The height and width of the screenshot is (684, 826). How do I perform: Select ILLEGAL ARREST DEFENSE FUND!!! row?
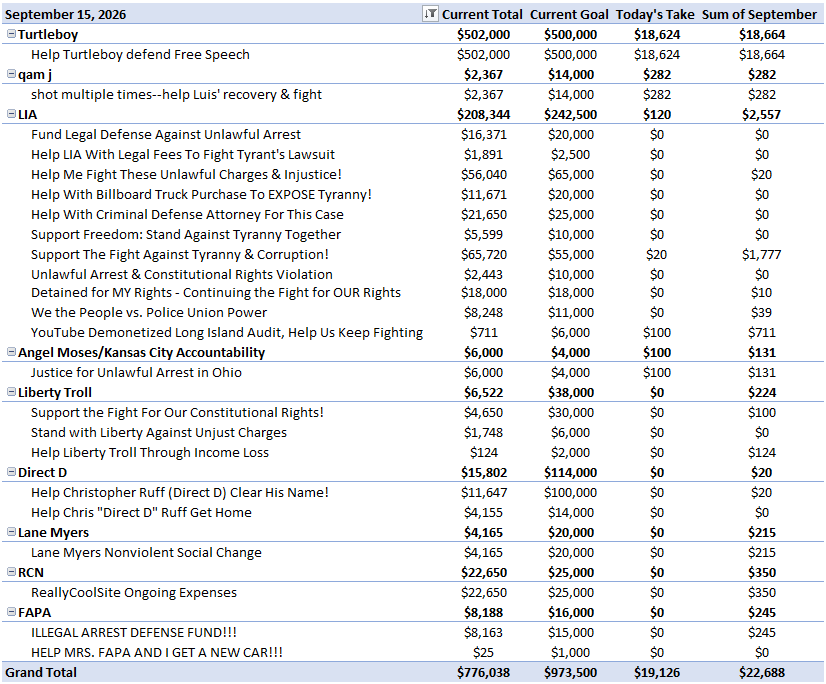[x=413, y=632]
